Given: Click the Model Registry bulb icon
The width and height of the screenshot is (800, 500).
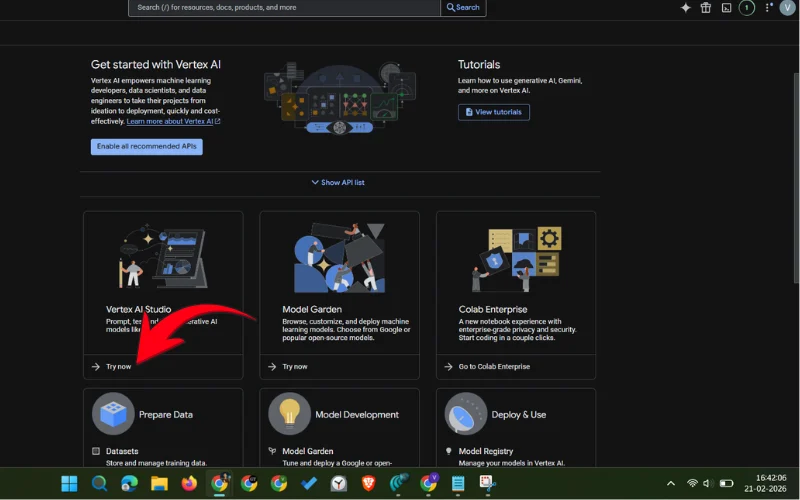Looking at the screenshot, I should coord(448,452).
